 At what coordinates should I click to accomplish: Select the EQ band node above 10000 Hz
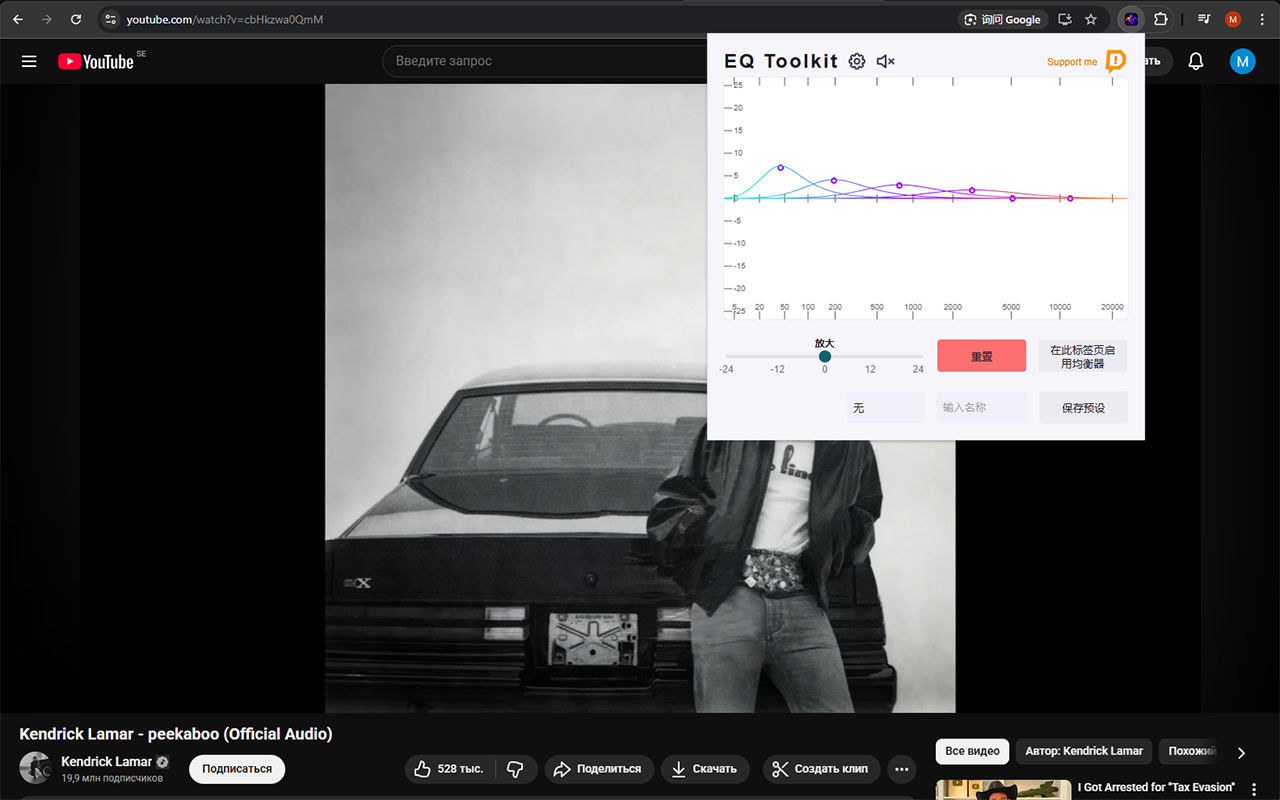click(x=1070, y=198)
